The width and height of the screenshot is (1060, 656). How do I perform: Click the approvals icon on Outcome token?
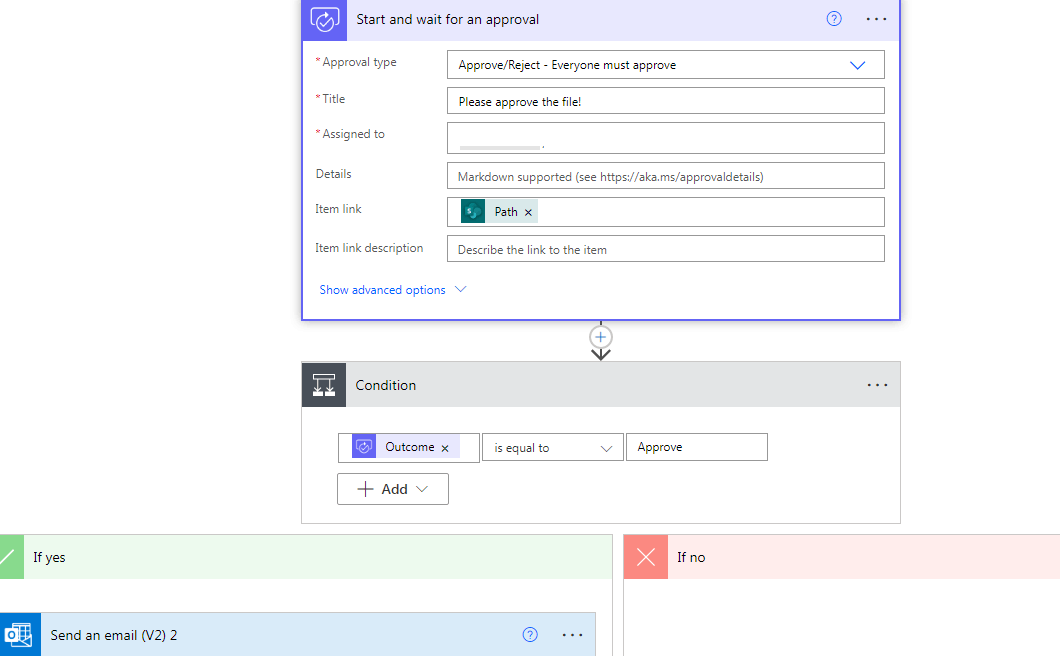click(364, 447)
